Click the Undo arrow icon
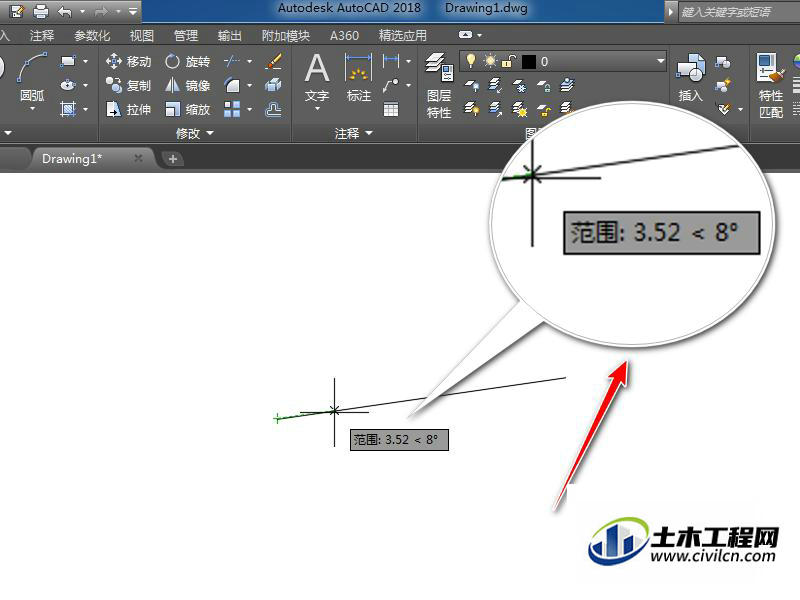Image resolution: width=800 pixels, height=600 pixels. (65, 11)
